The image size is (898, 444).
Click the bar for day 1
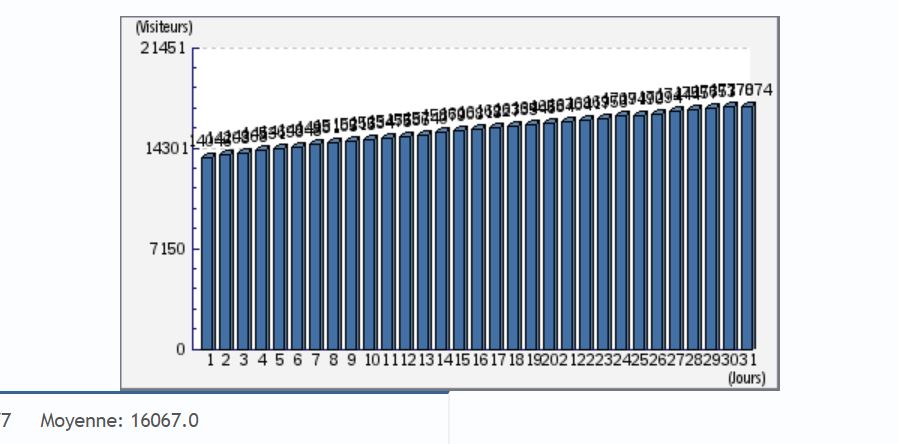click(x=208, y=250)
